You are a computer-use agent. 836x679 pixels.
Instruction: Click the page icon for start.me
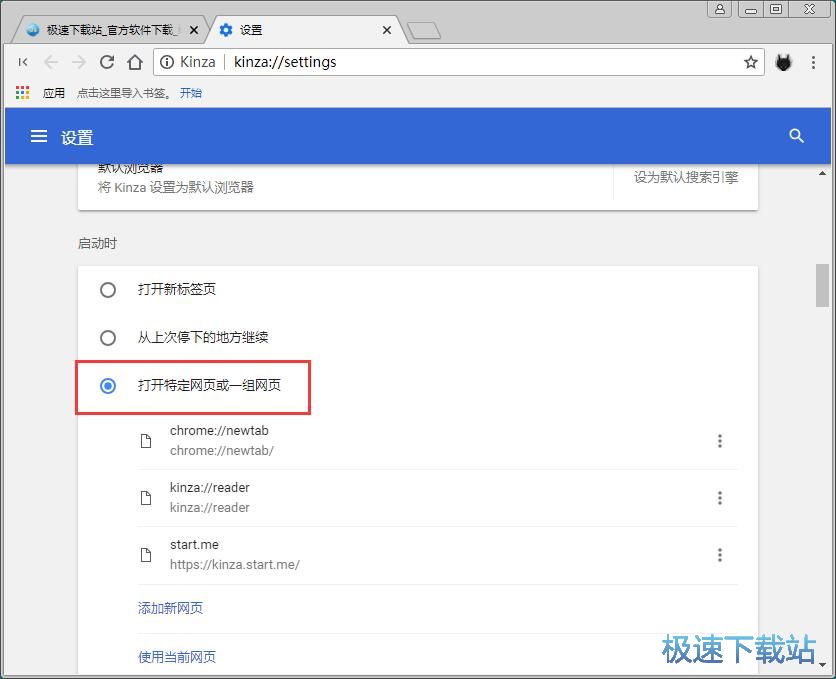[146, 555]
